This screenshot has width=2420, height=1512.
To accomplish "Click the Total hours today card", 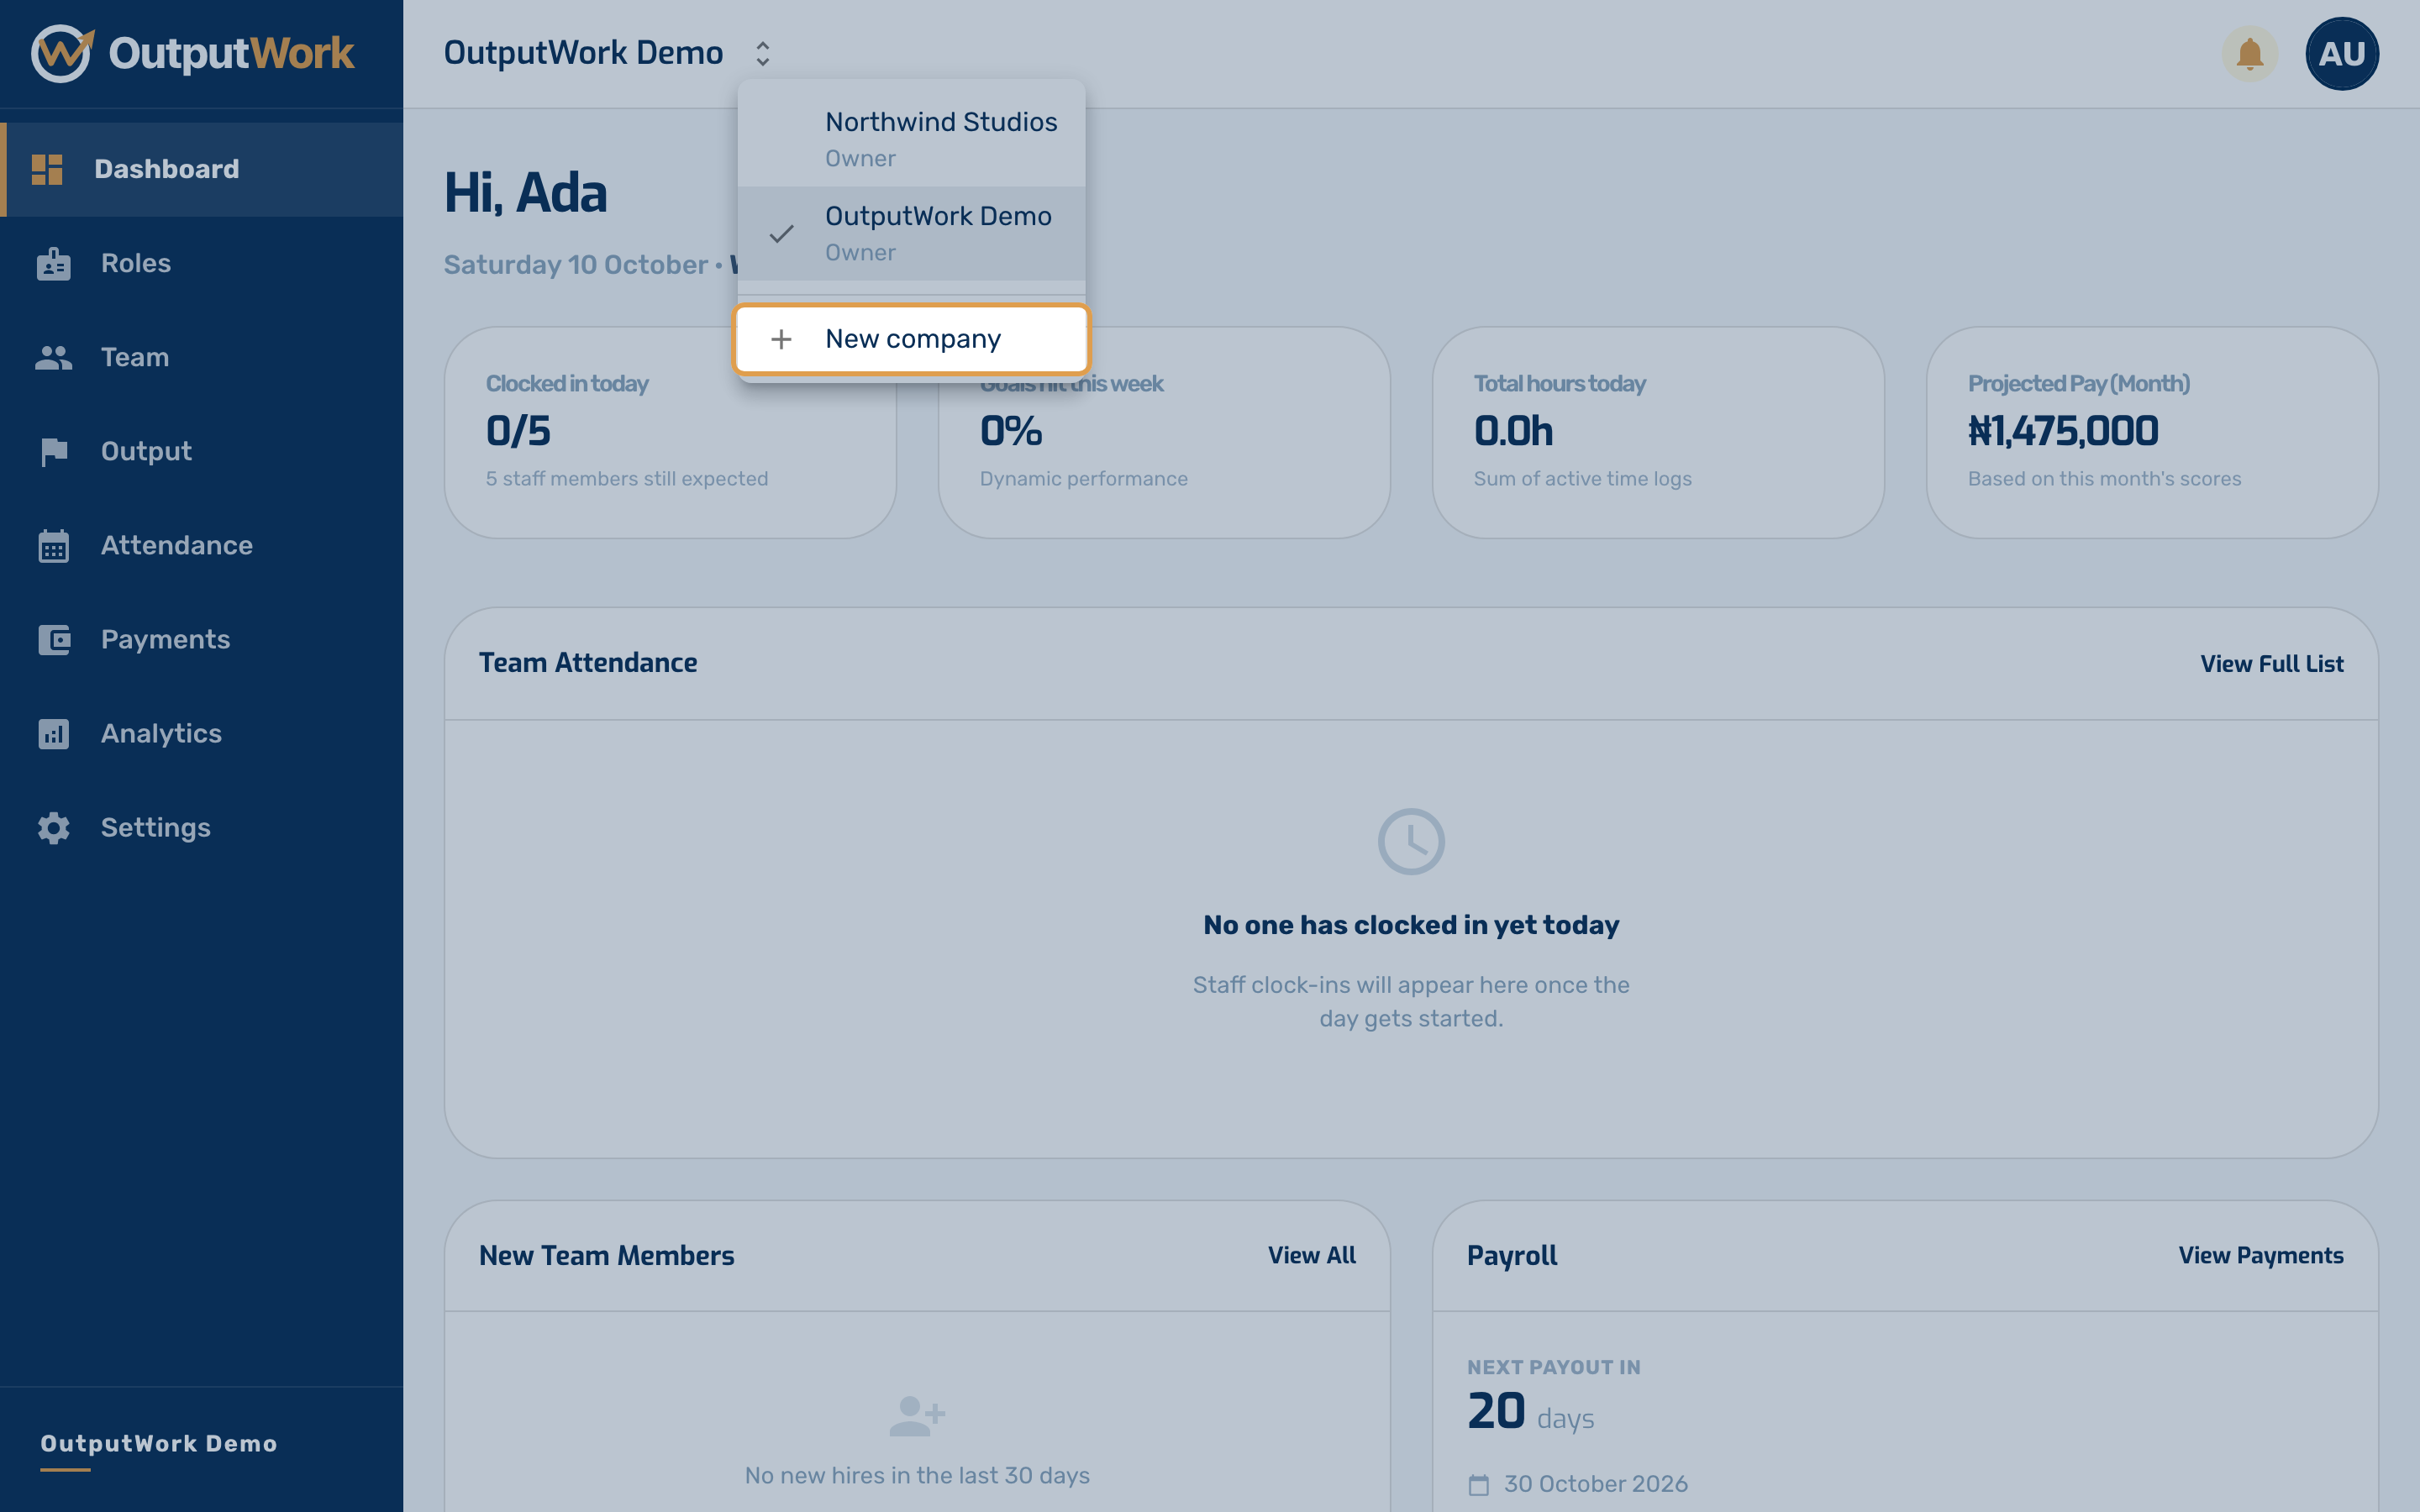I will (1658, 432).
